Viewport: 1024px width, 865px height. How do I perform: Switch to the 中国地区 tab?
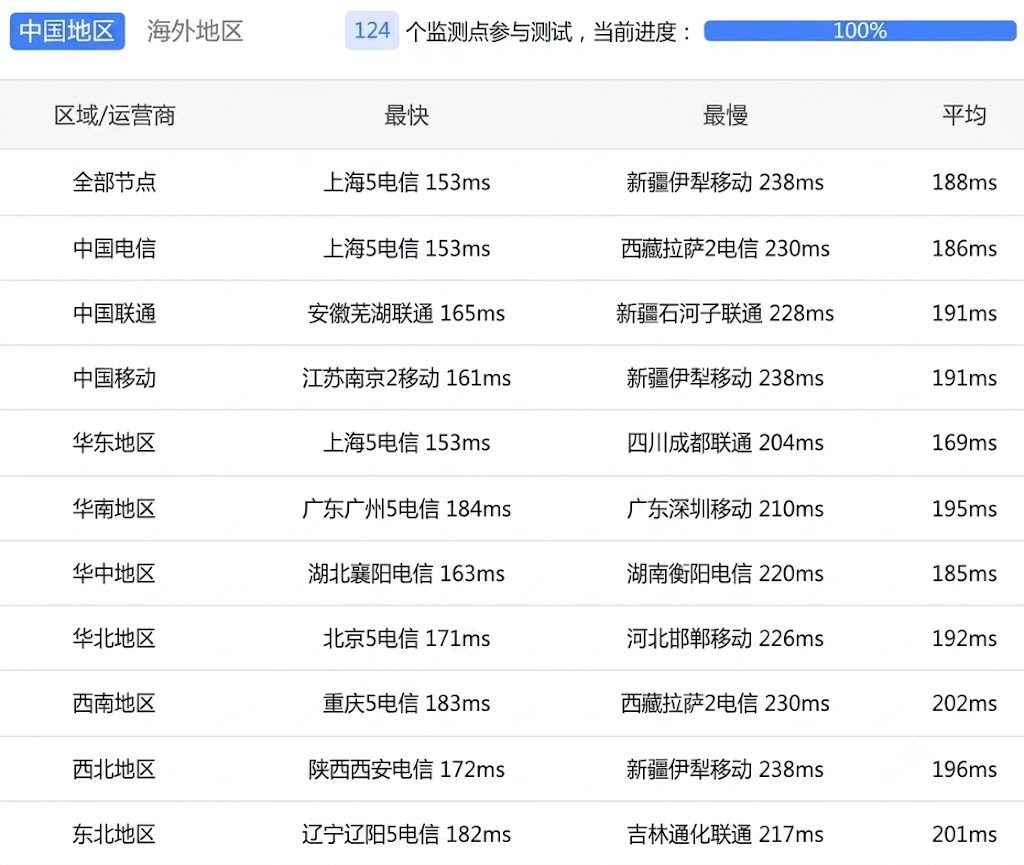click(x=67, y=31)
